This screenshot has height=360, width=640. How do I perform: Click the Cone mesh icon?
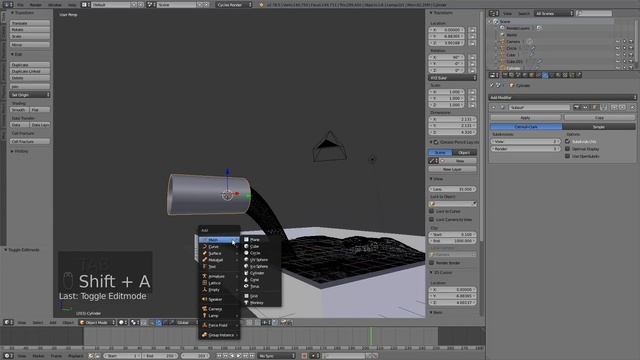click(246, 280)
